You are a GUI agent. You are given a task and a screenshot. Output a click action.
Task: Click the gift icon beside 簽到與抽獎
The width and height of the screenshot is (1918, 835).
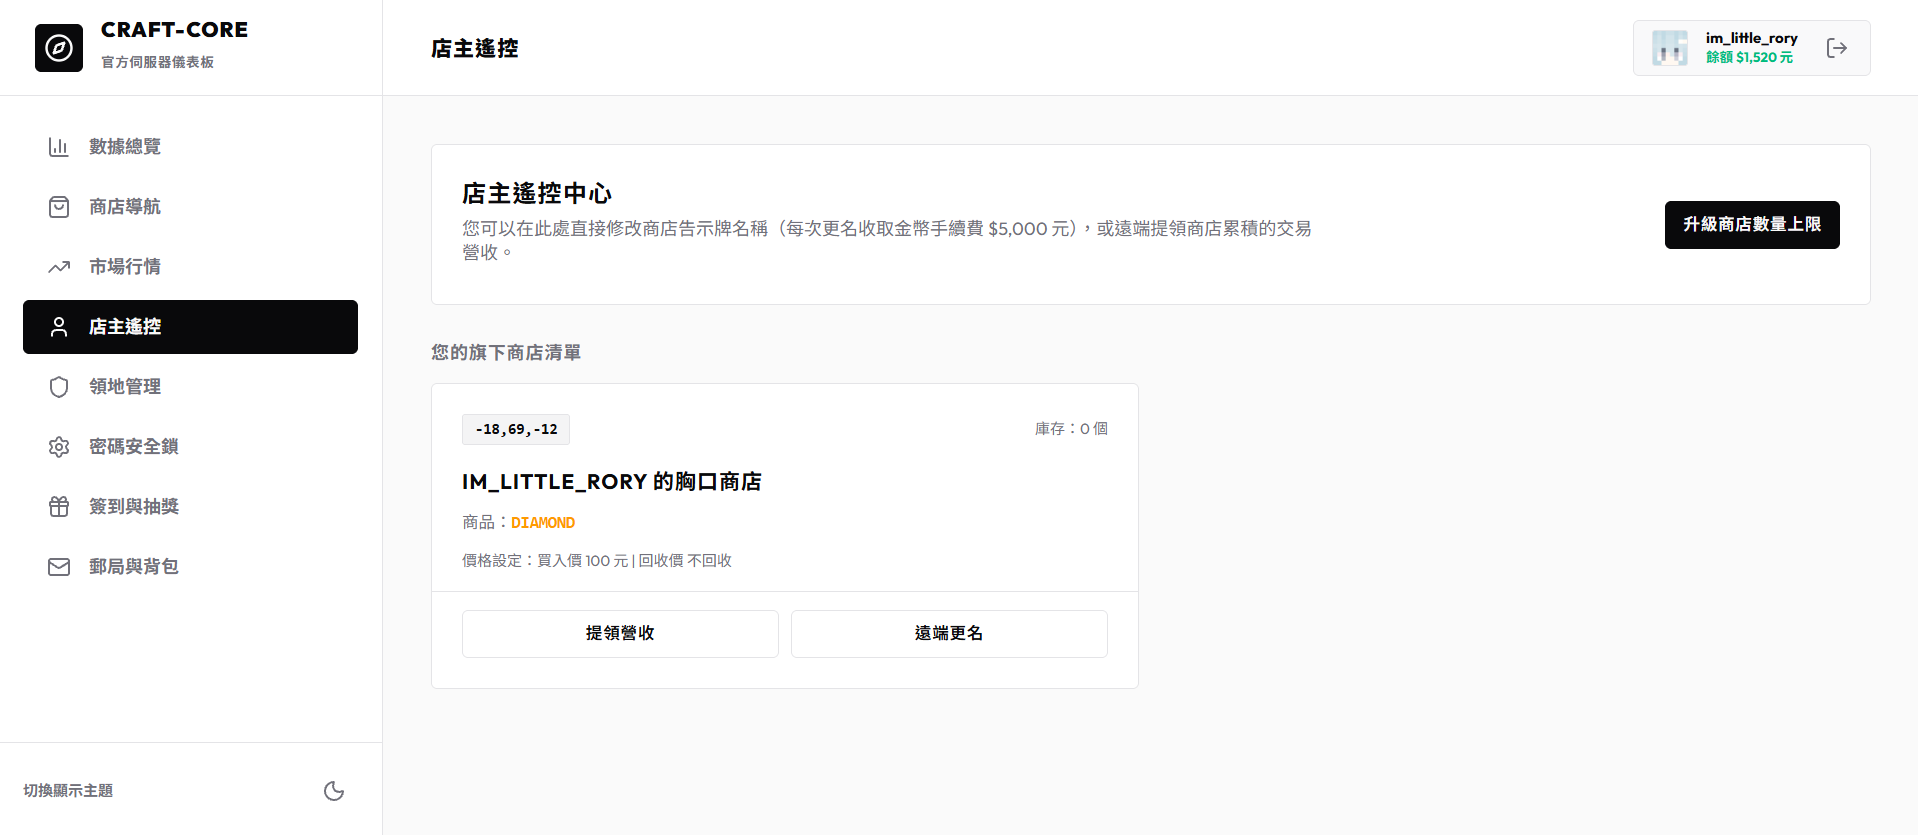click(x=59, y=507)
